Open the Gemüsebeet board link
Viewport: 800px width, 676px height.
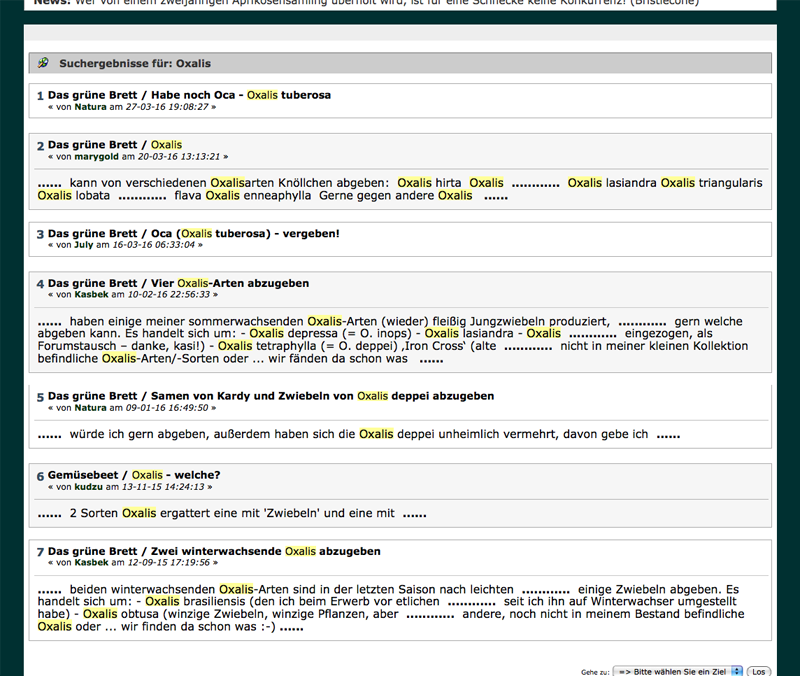coord(84,475)
